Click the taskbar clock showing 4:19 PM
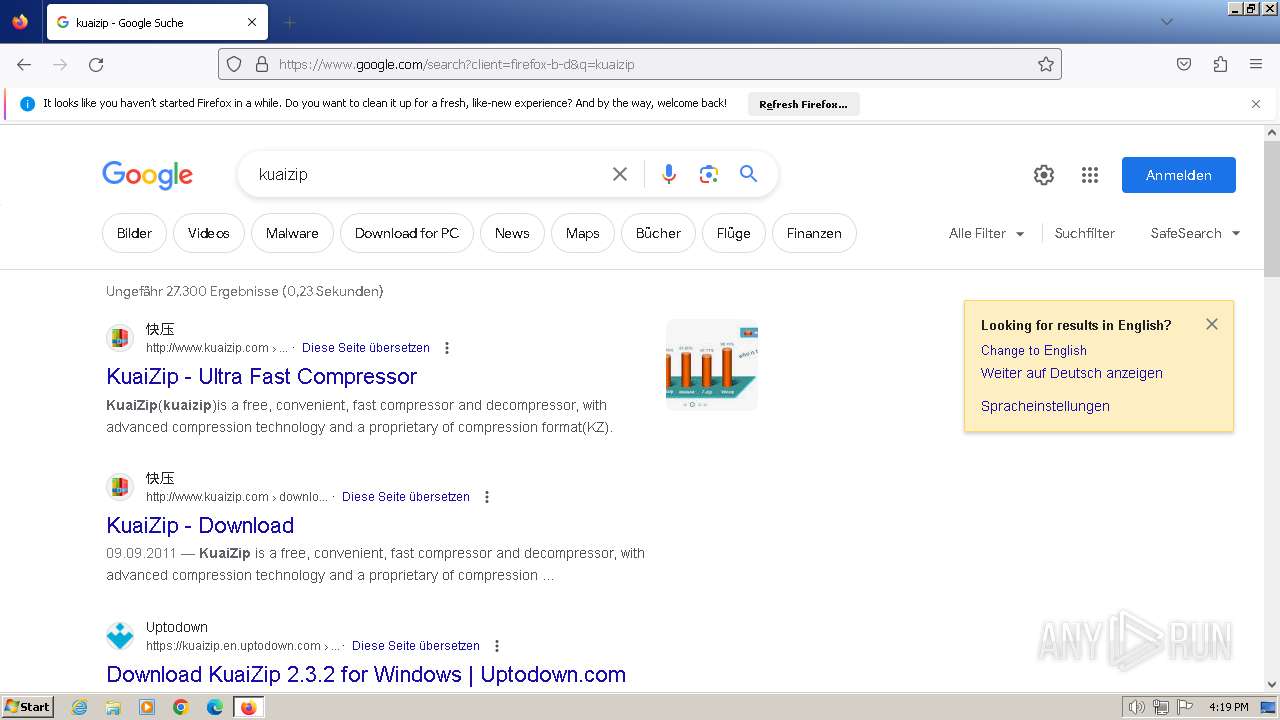 (x=1229, y=707)
